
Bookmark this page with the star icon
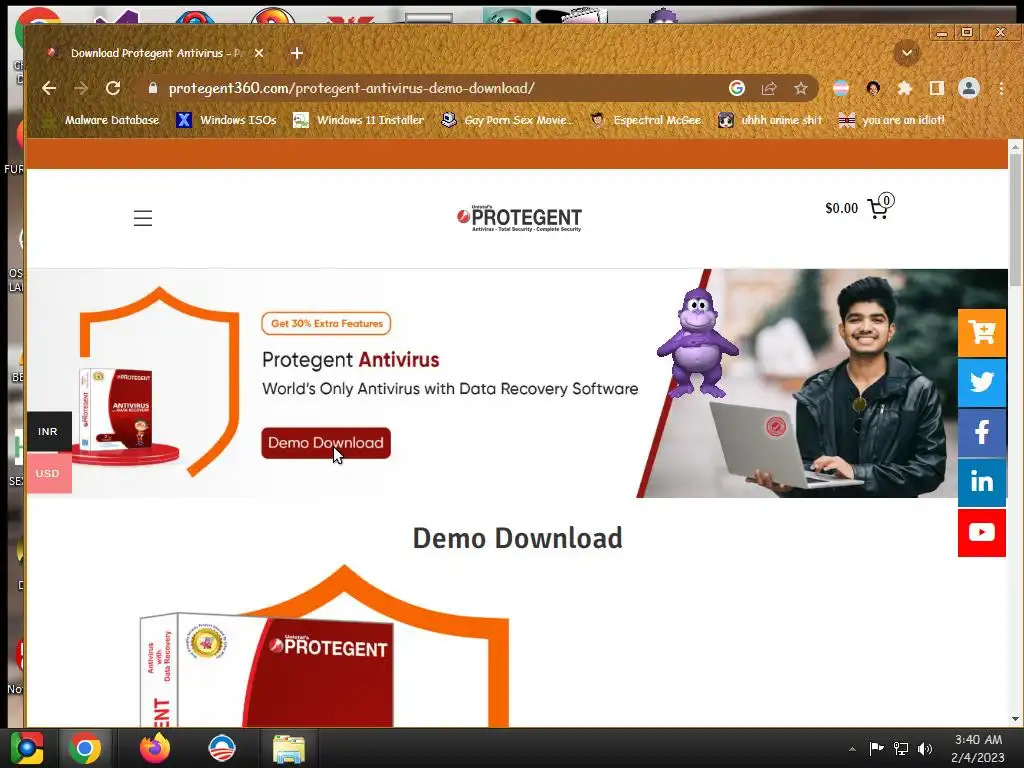[x=801, y=88]
